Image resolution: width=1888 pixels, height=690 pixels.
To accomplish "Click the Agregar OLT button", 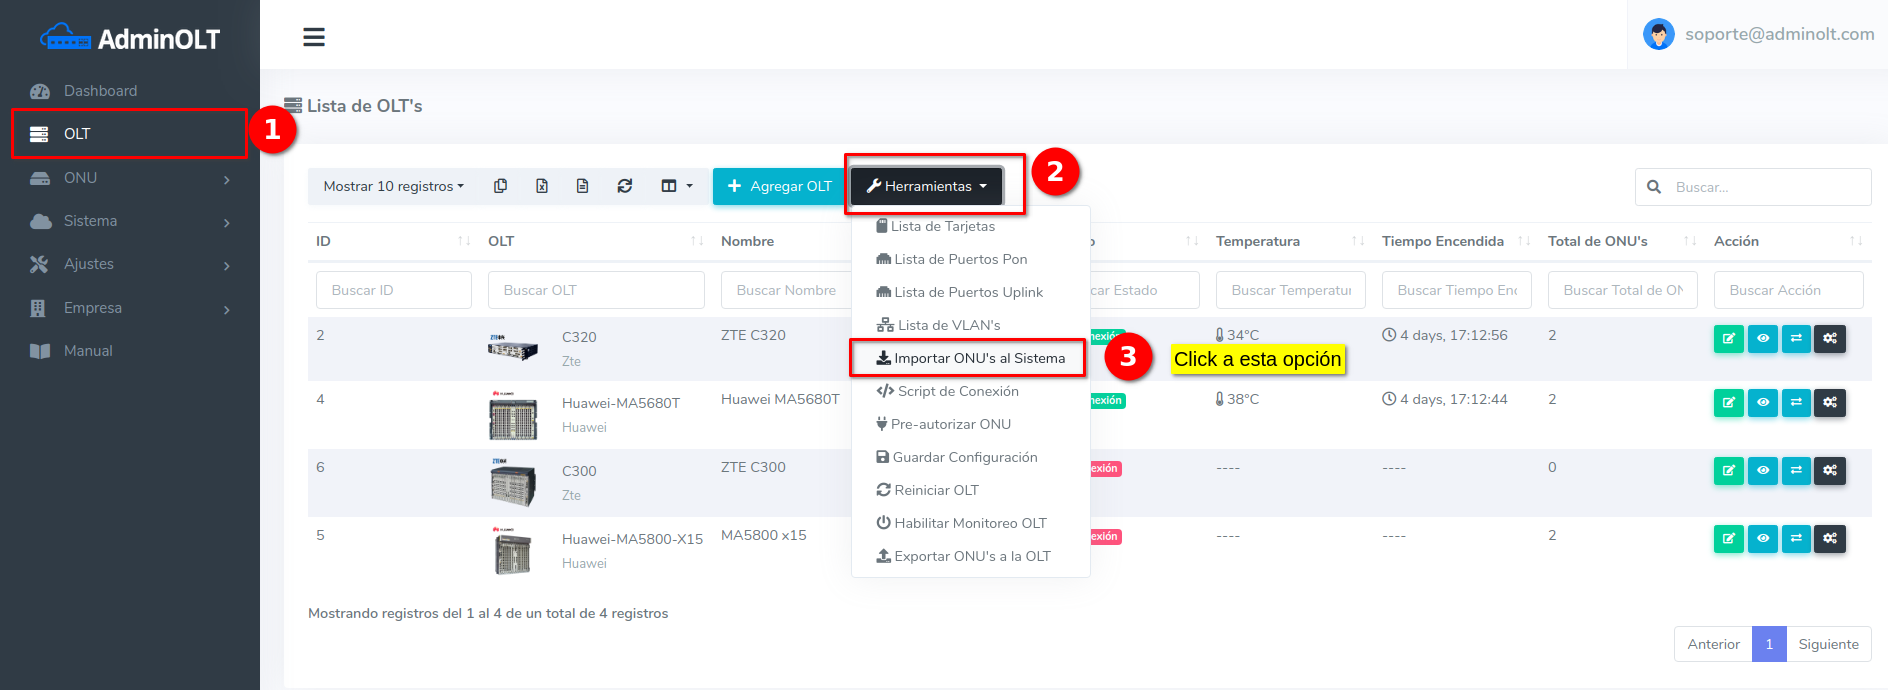I will [779, 186].
